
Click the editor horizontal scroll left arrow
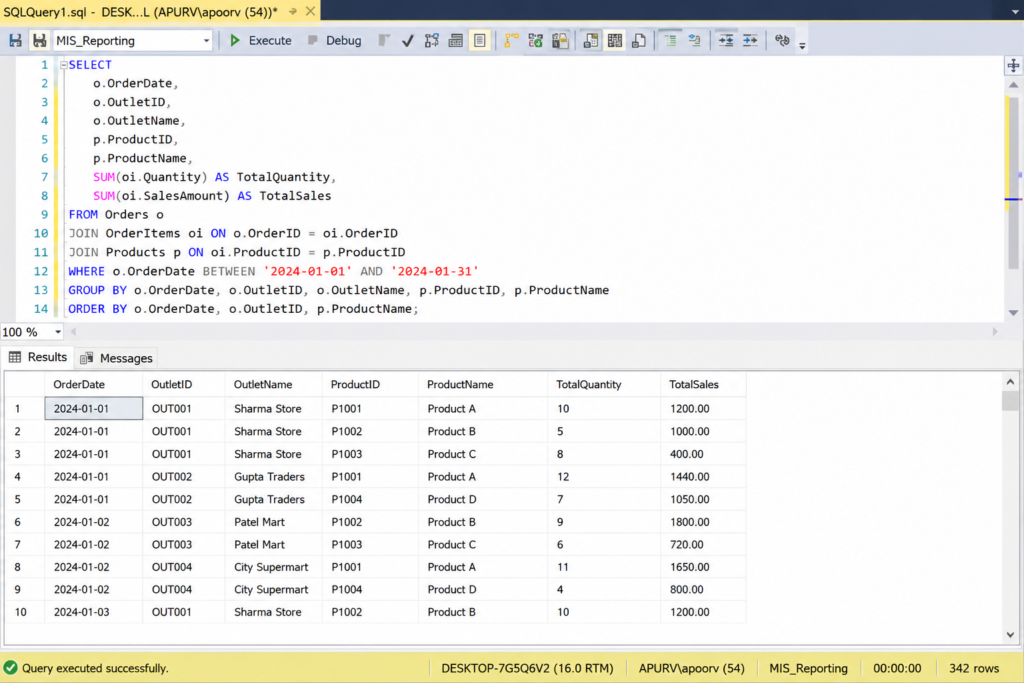(74, 332)
